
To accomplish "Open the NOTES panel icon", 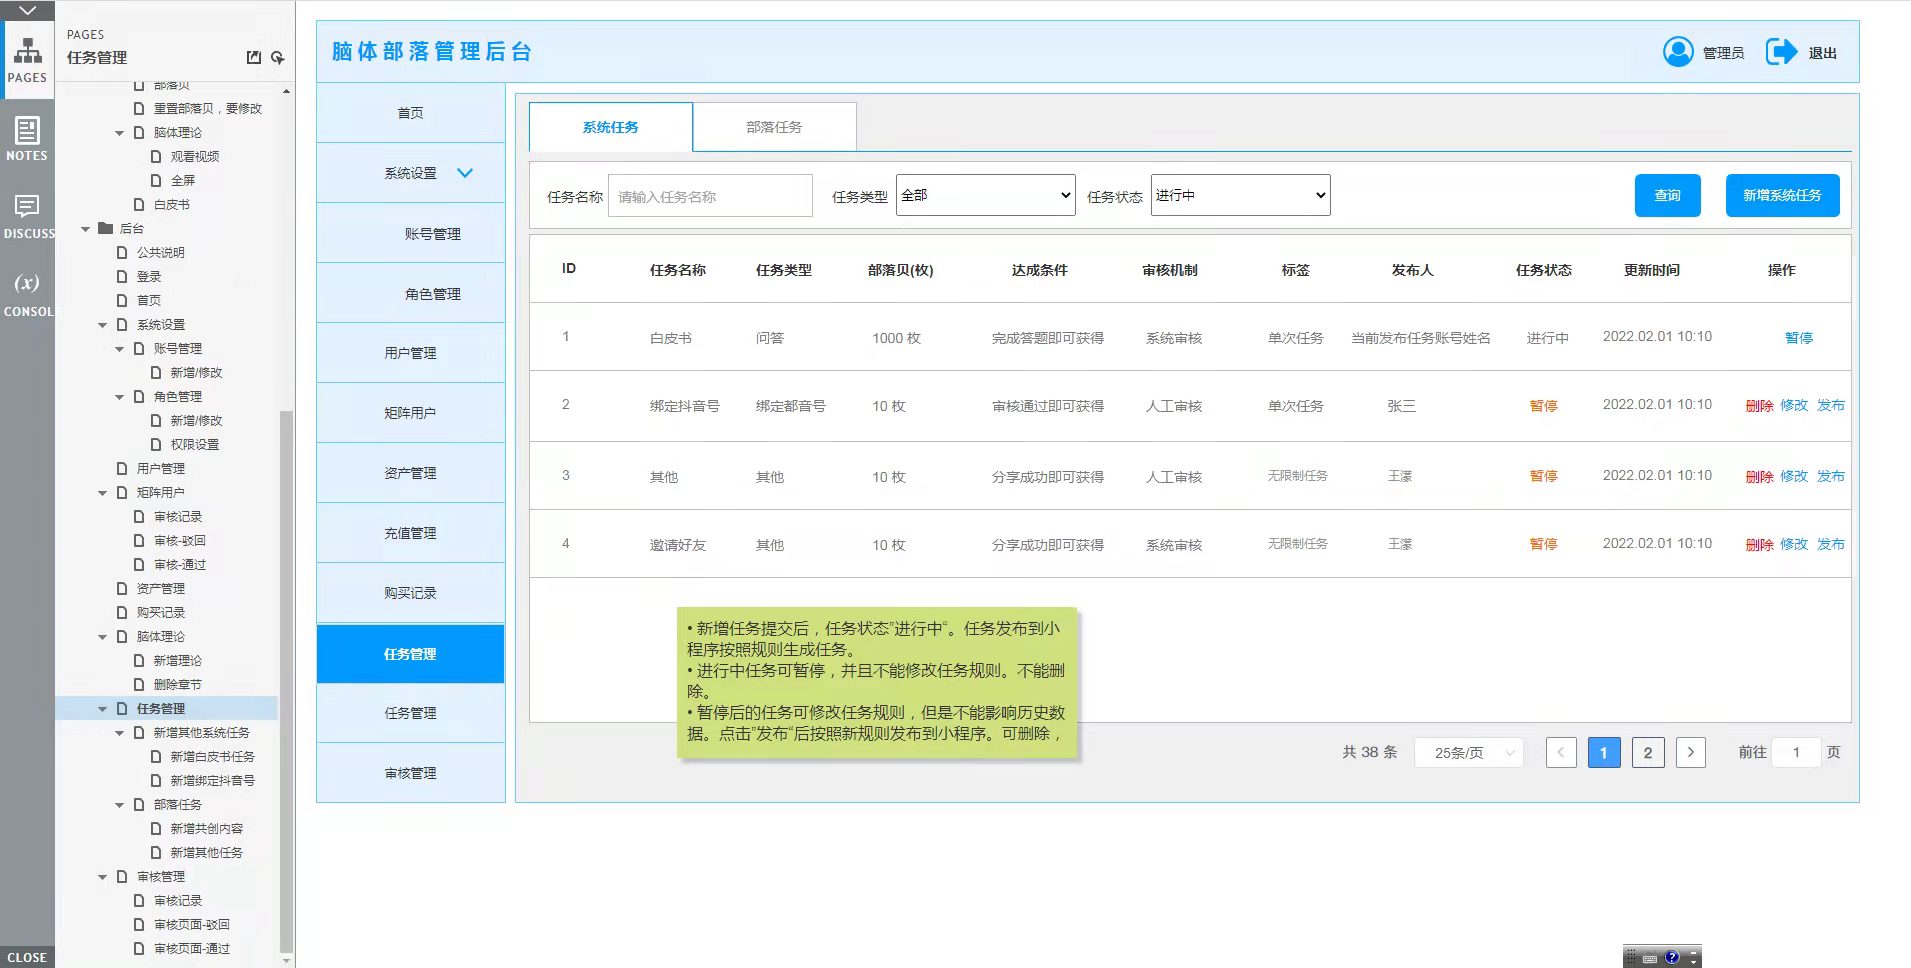I will point(27,138).
